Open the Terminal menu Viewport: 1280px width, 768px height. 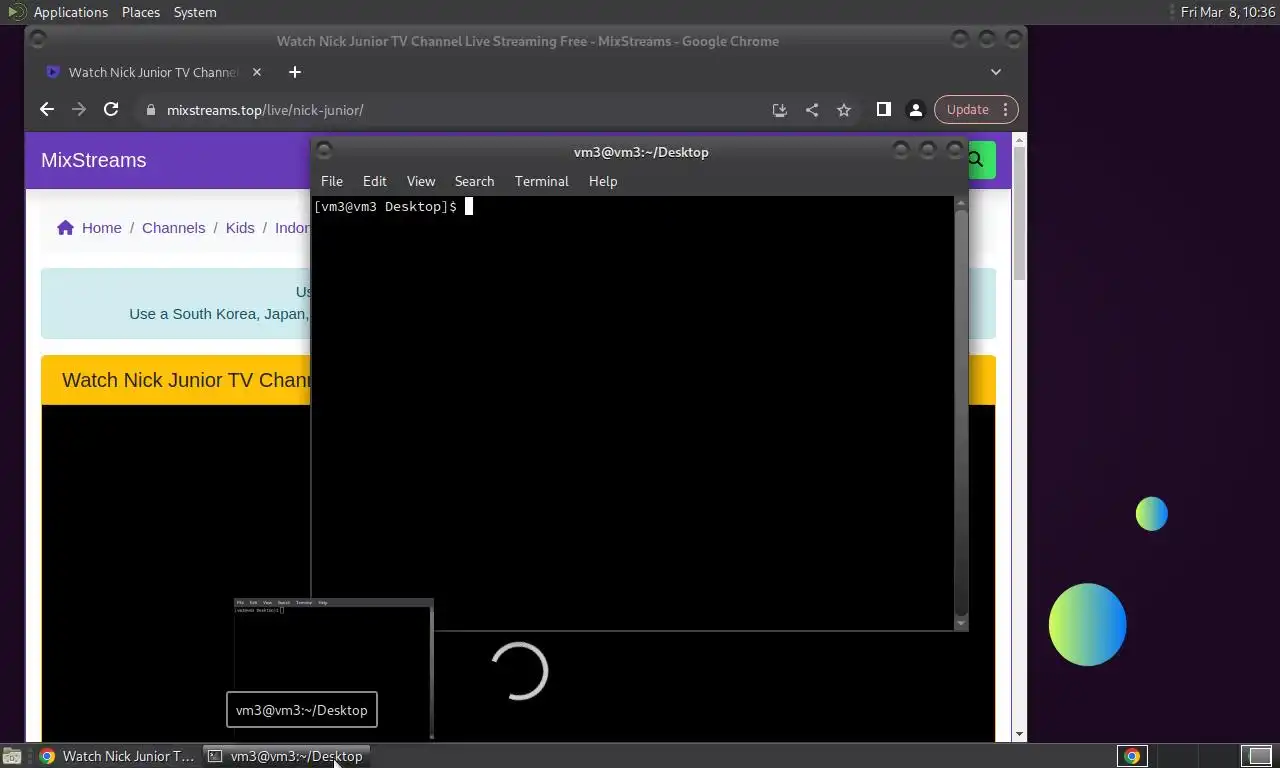[x=542, y=181]
